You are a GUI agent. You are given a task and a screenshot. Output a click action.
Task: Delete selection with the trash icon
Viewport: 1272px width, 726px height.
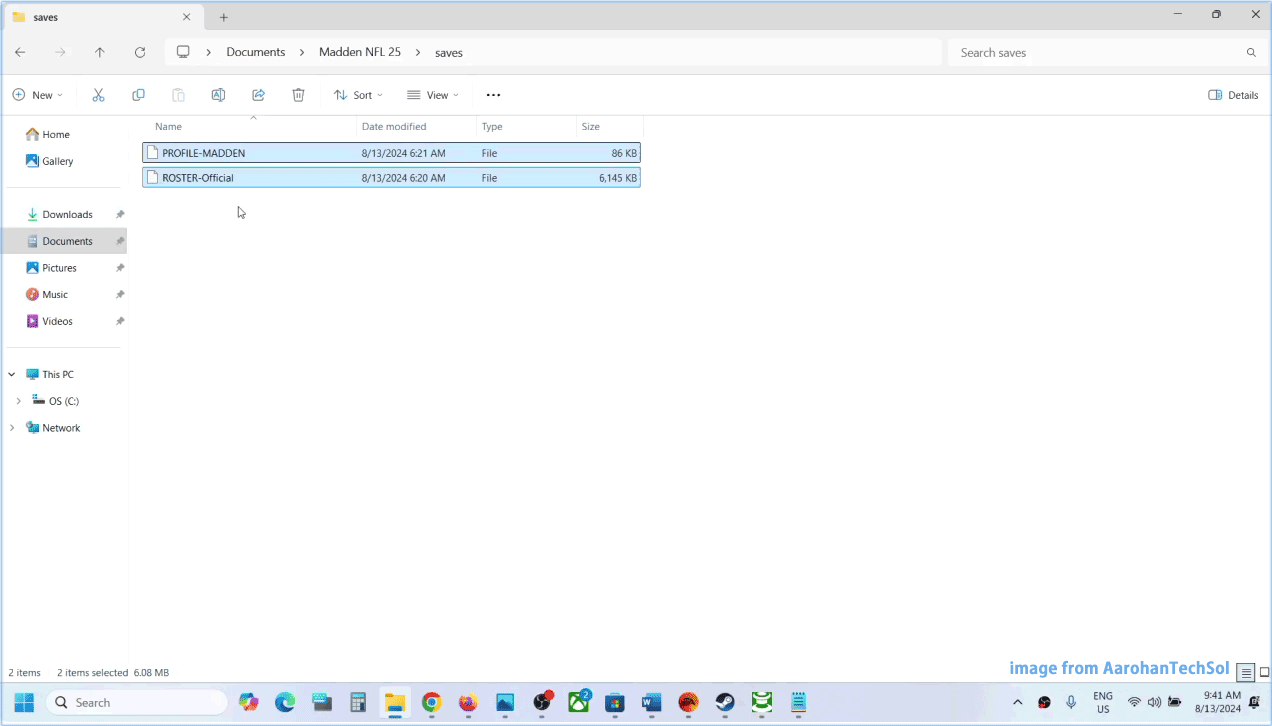(298, 95)
